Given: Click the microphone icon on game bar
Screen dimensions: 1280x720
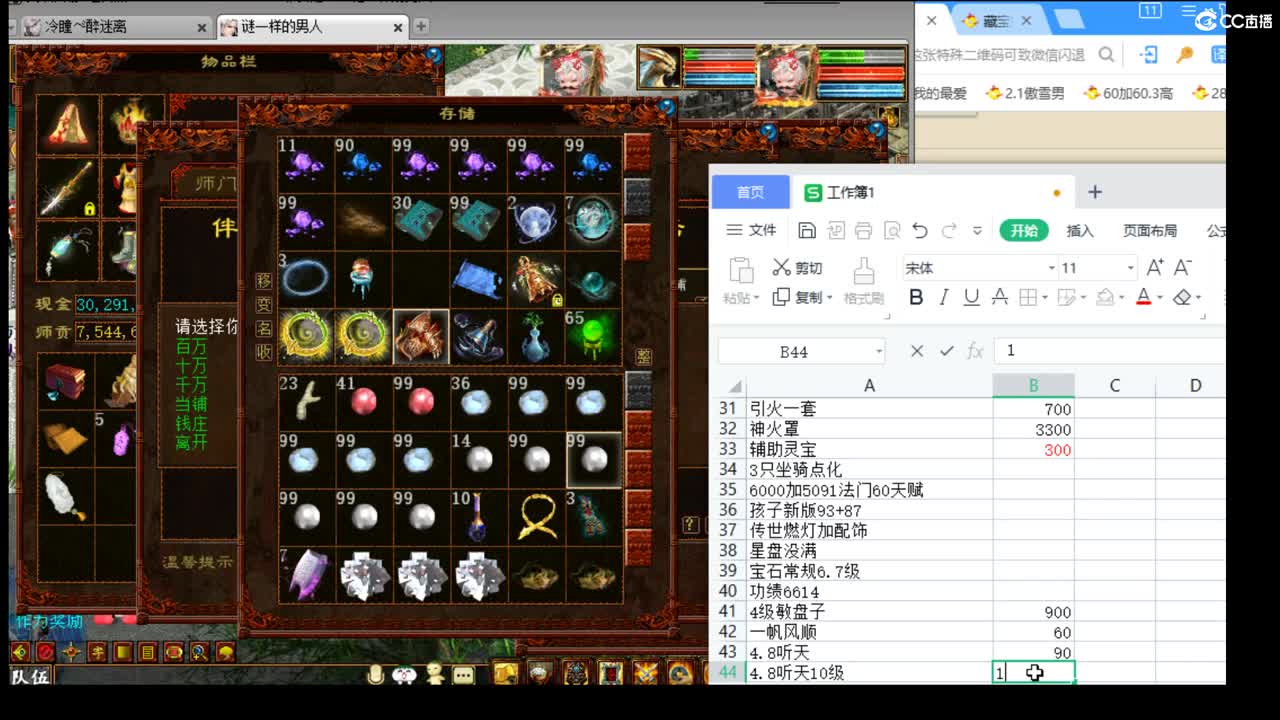Looking at the screenshot, I should coord(376,674).
